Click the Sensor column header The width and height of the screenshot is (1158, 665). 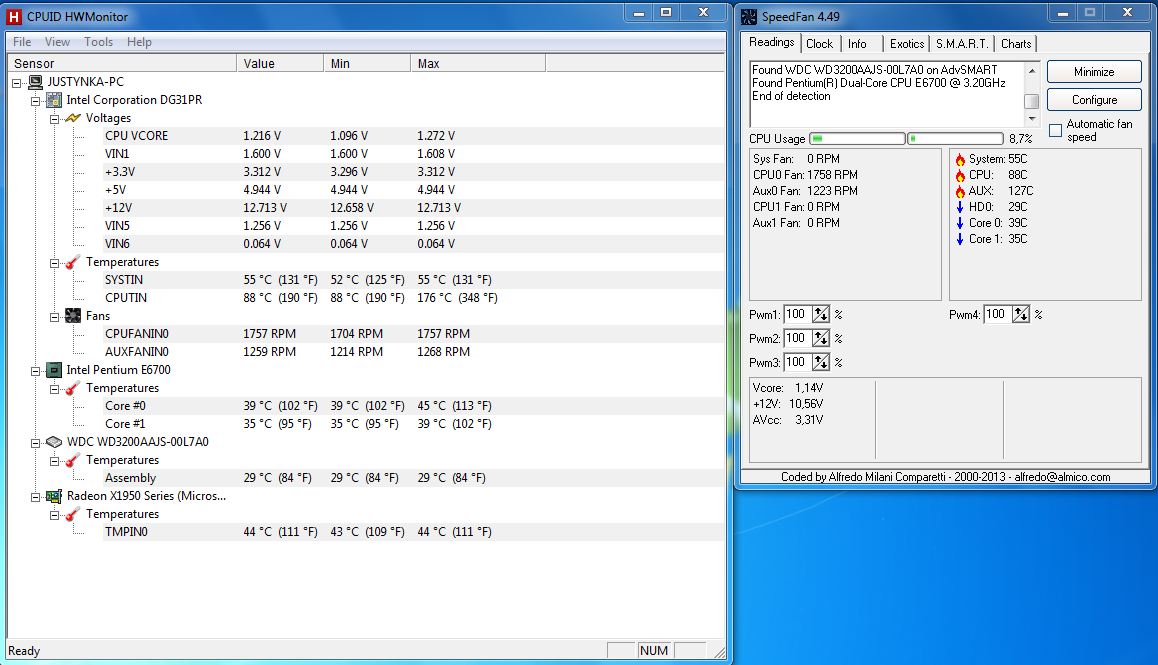click(x=122, y=64)
